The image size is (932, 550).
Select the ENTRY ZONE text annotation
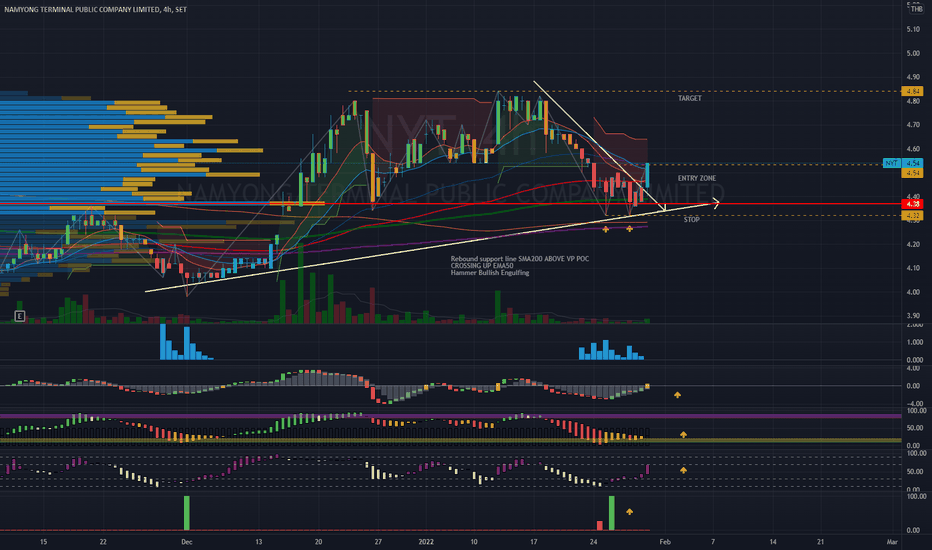tap(697, 178)
